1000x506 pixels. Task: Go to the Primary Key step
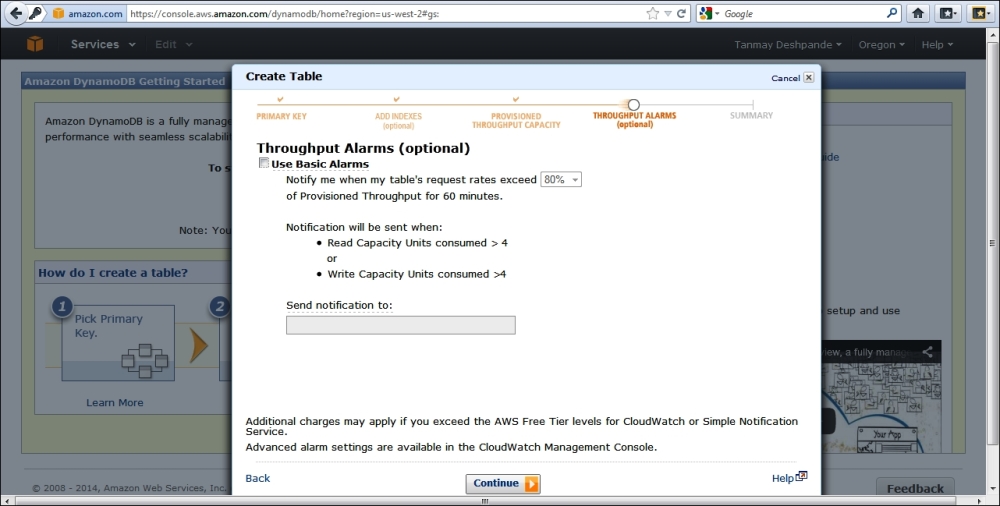[x=281, y=116]
